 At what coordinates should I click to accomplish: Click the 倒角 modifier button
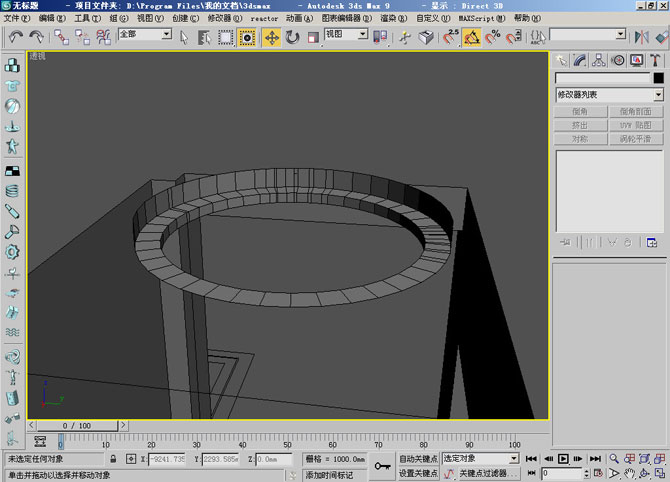coord(580,112)
